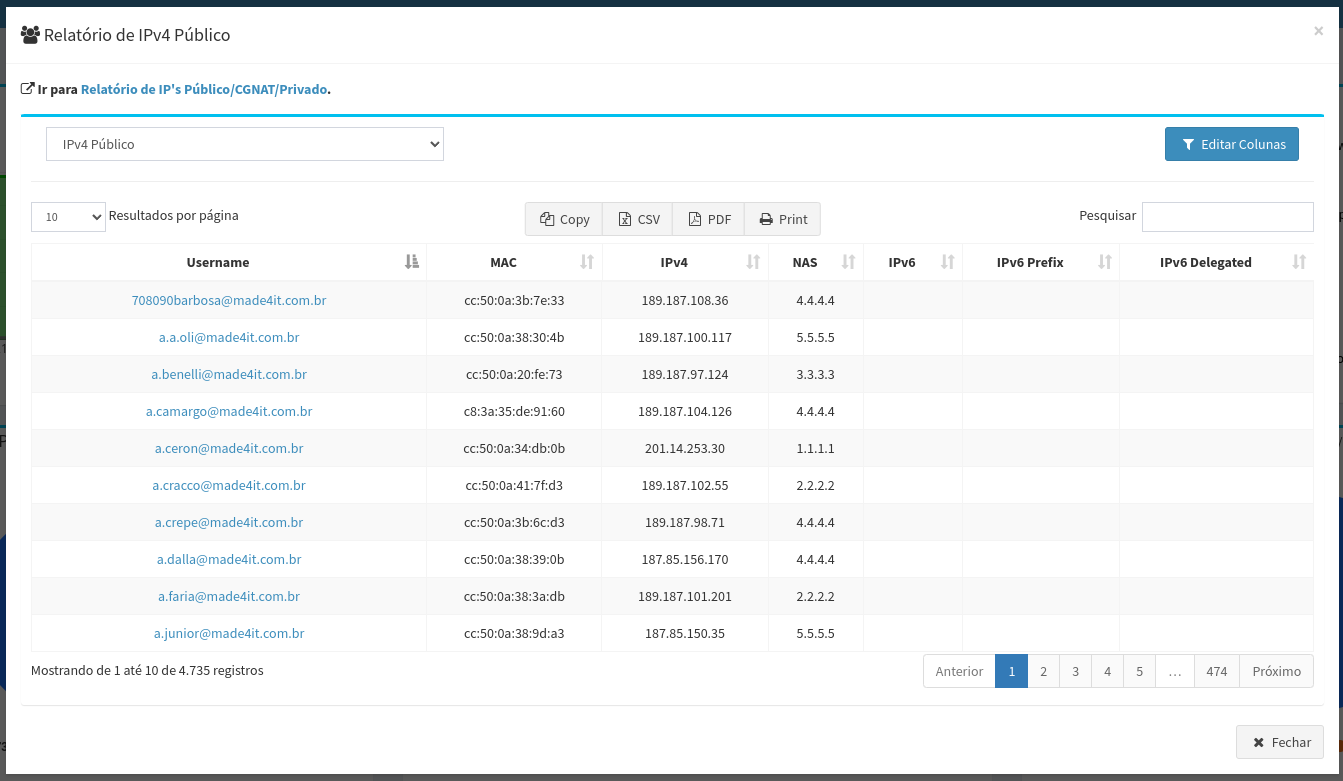Click the Próximo pagination button

(x=1276, y=671)
